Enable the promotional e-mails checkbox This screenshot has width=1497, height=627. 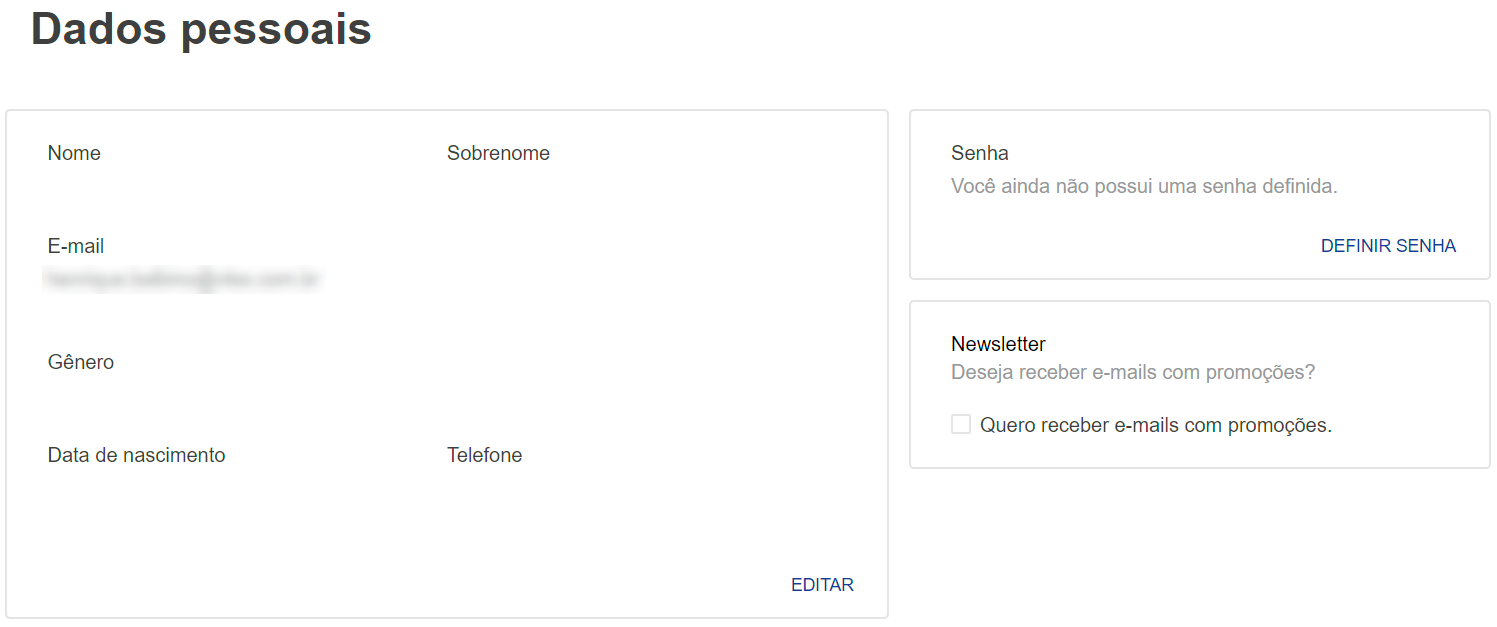(x=961, y=425)
